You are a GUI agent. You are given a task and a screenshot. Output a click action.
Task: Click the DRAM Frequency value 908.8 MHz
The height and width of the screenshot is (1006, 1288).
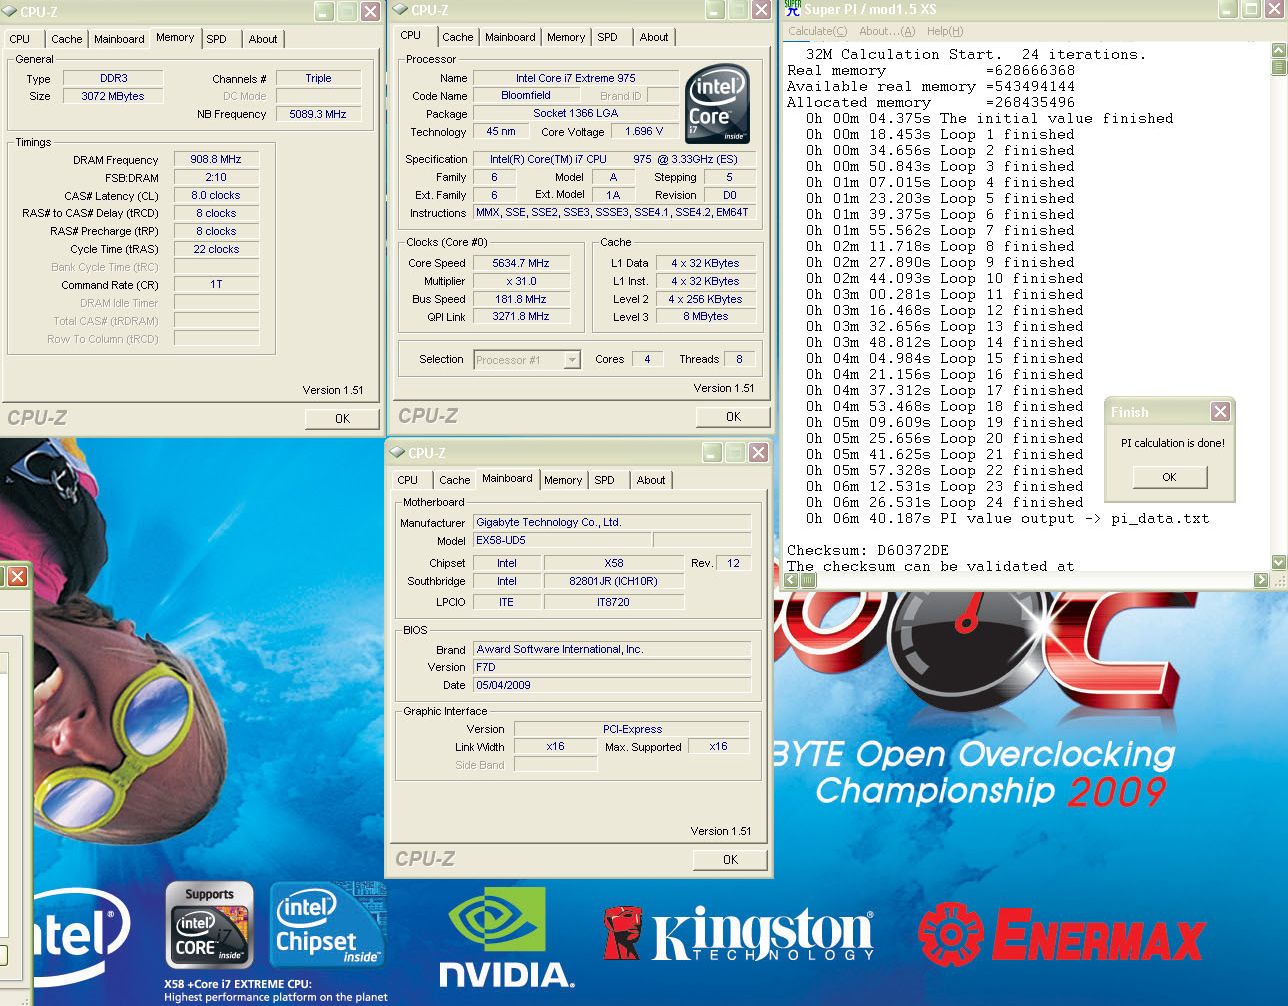tap(216, 159)
